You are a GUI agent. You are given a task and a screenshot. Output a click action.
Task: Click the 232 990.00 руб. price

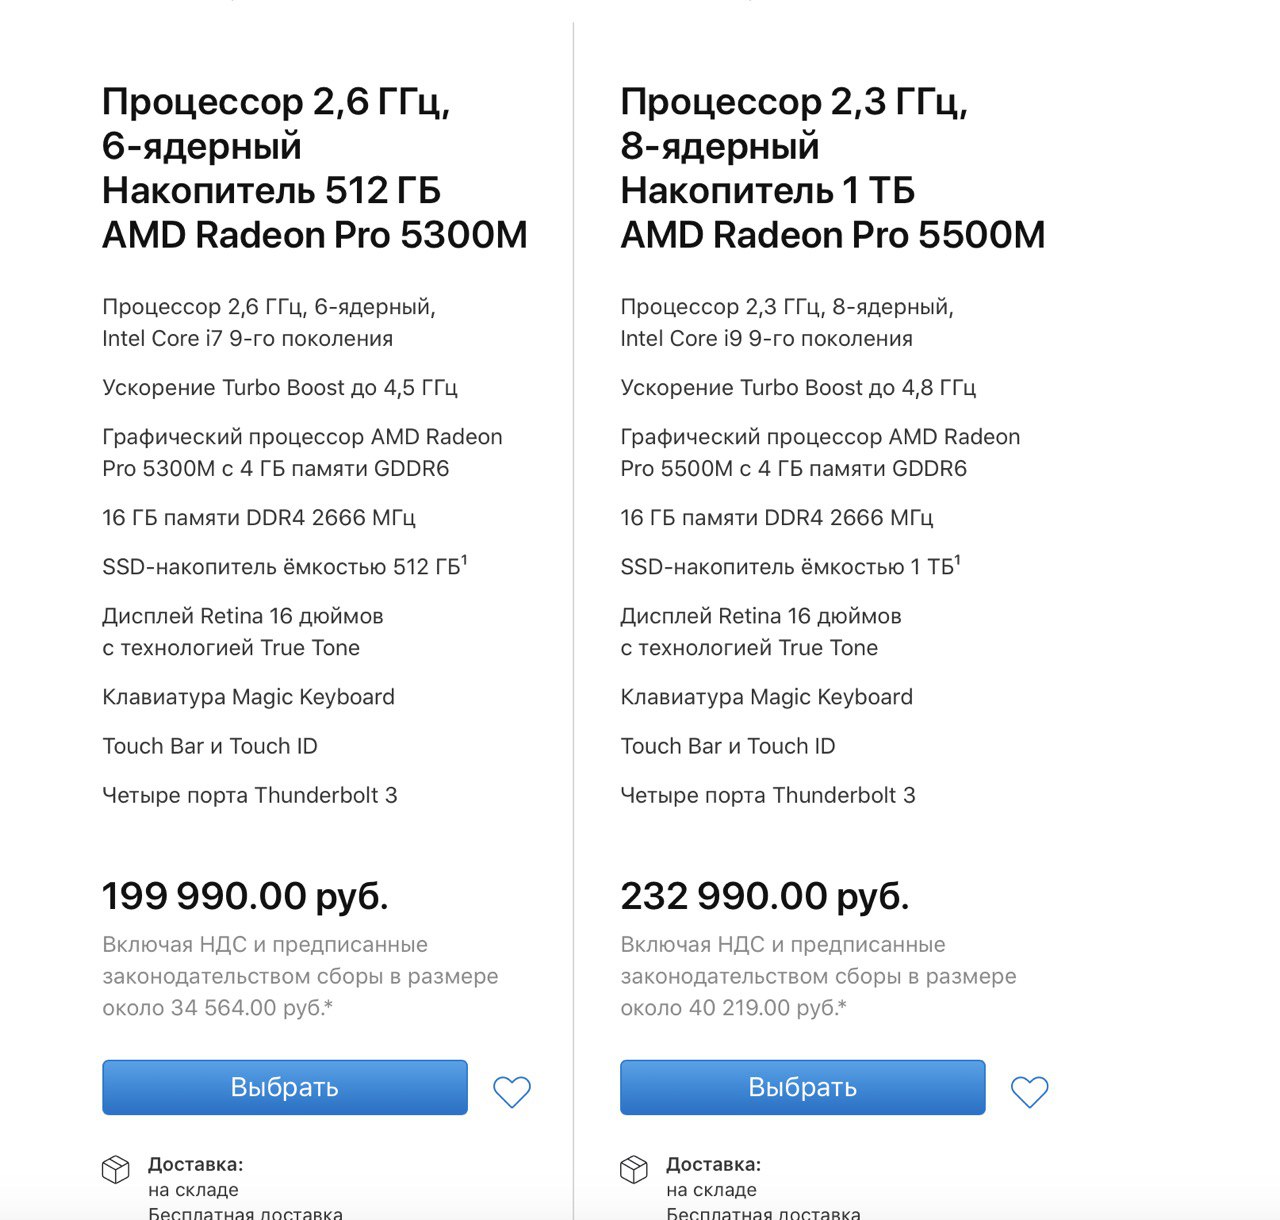[x=765, y=896]
